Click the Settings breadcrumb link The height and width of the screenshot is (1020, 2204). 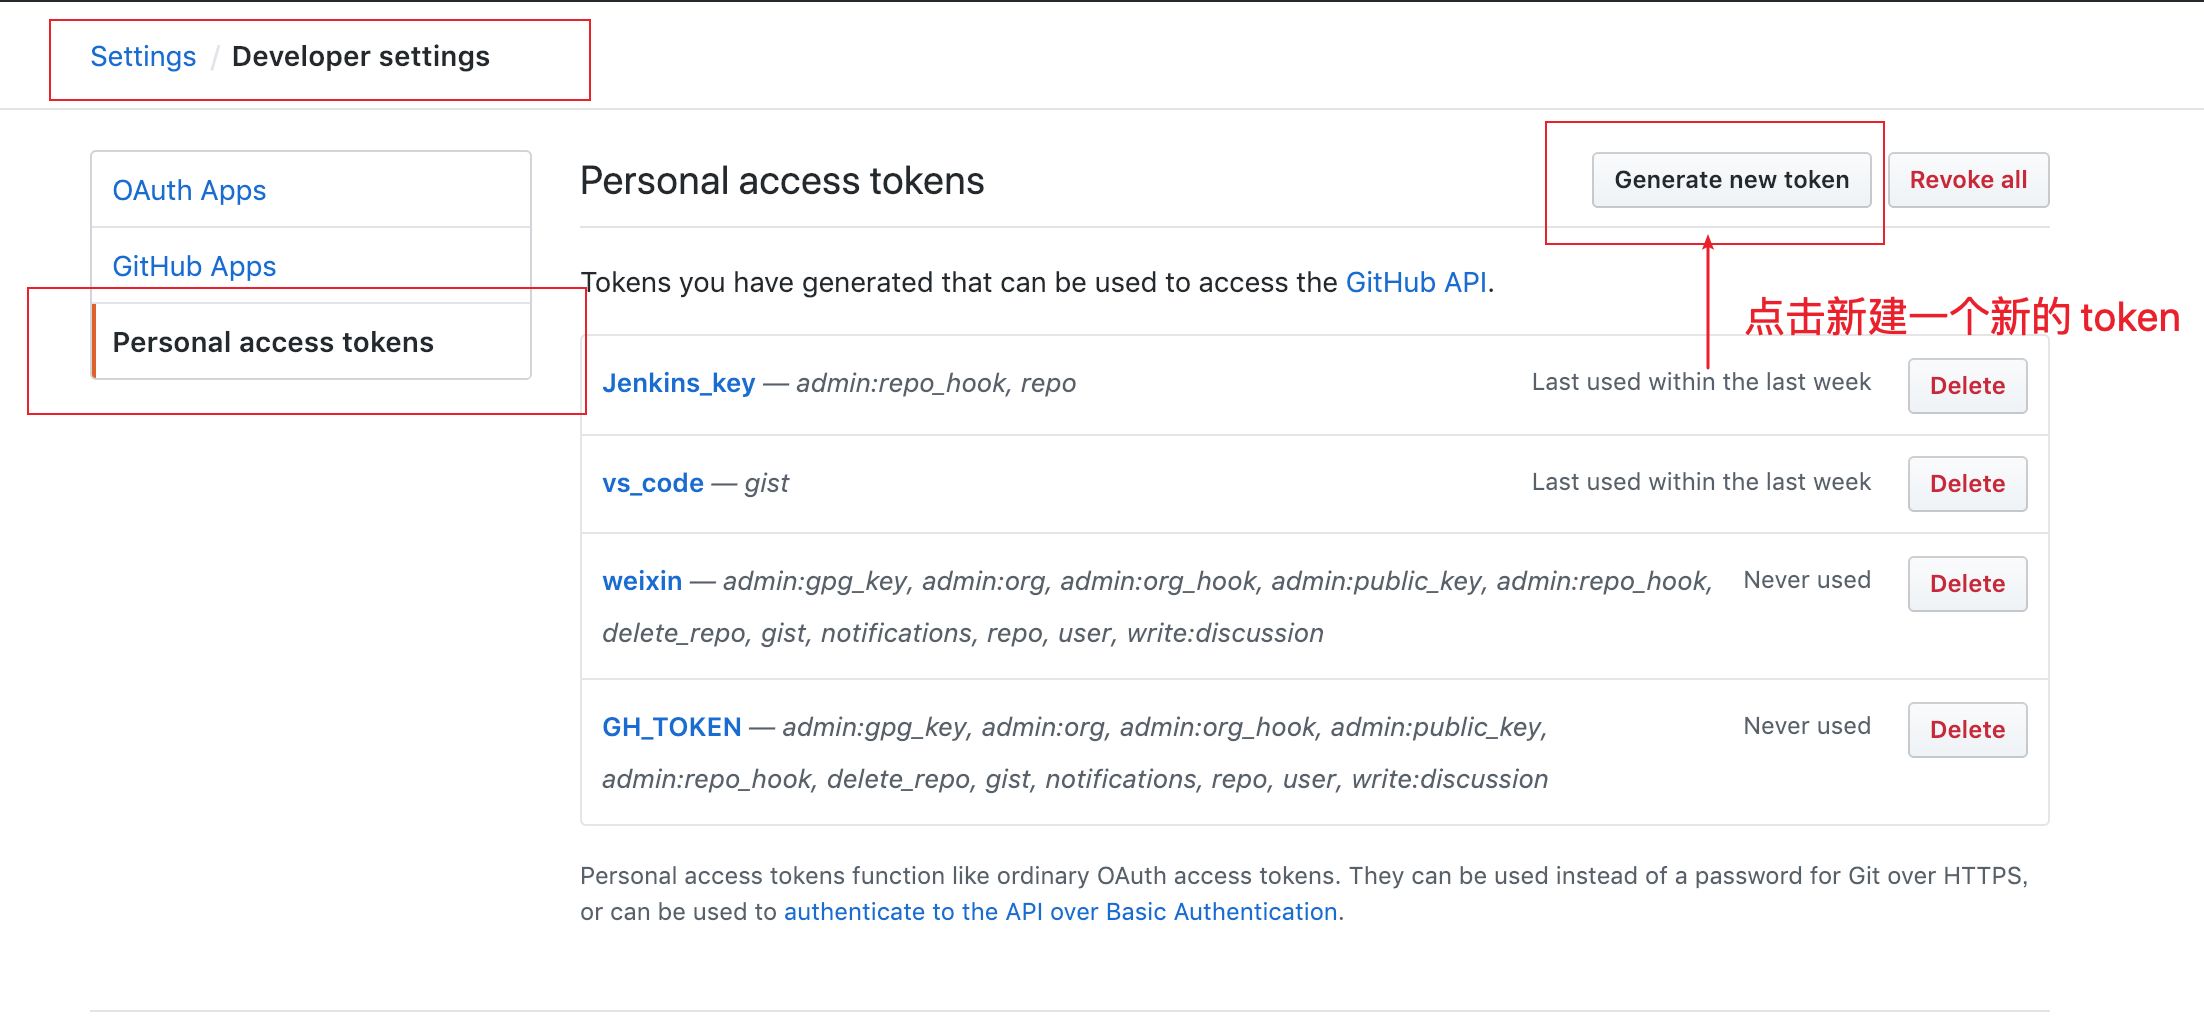tap(143, 57)
